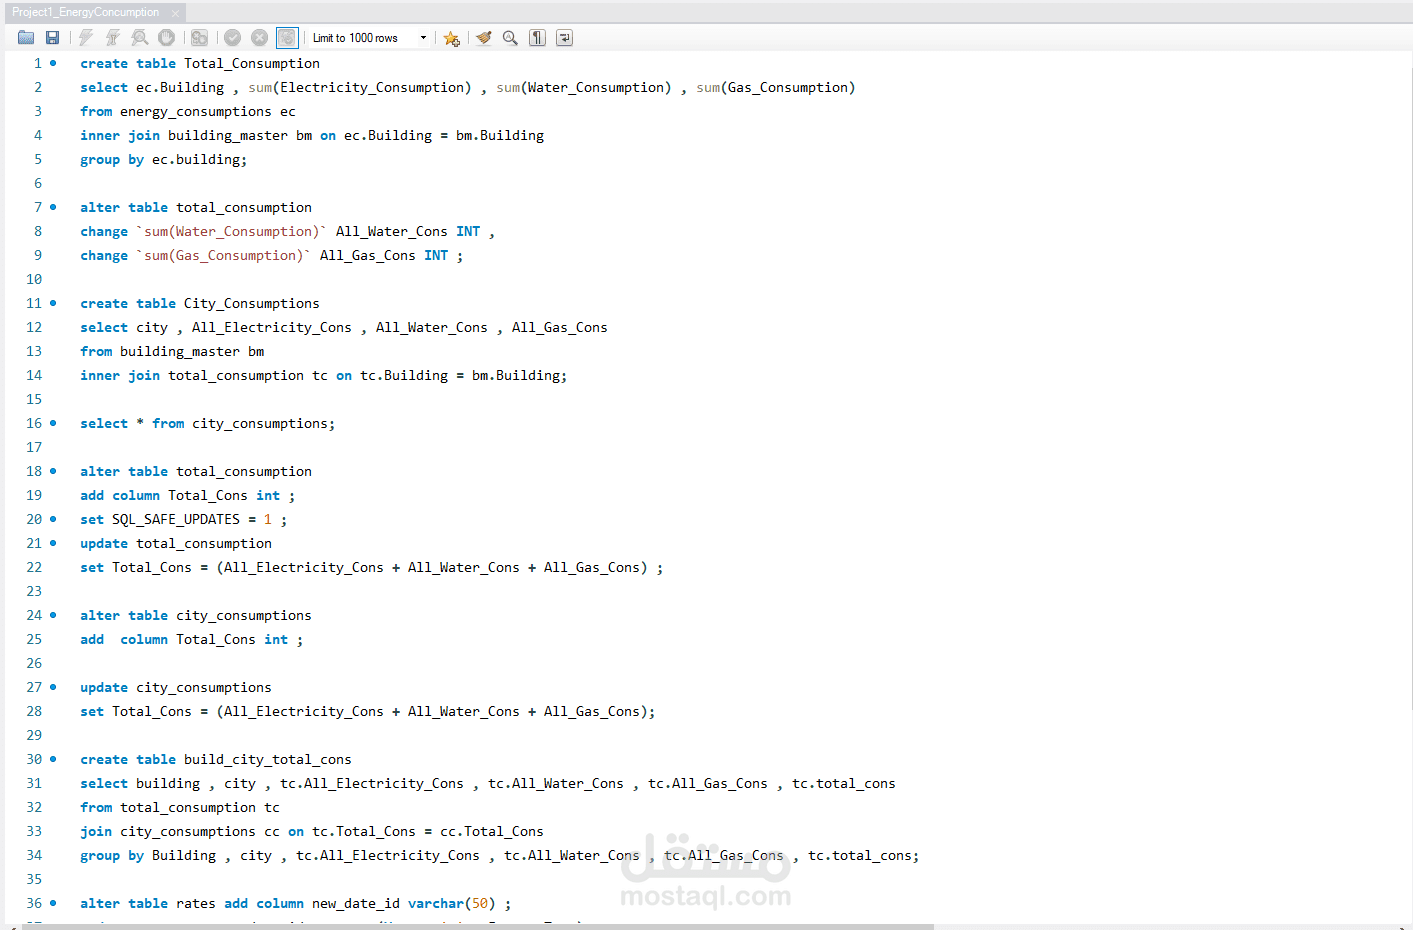Click "new_date_id" on line 36
This screenshot has height=930, width=1413.
(x=356, y=903)
